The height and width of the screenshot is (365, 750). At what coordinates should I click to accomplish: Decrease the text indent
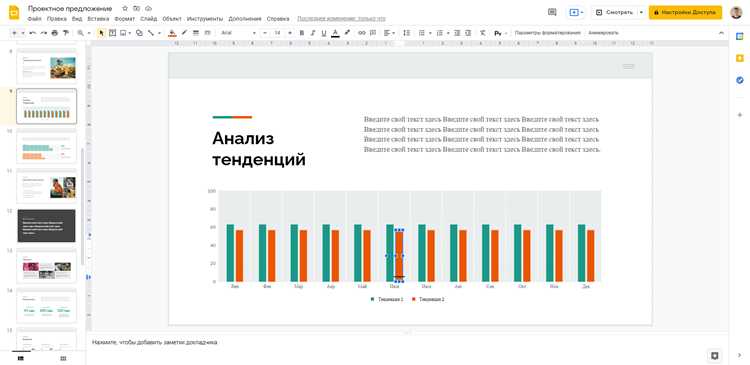click(457, 33)
